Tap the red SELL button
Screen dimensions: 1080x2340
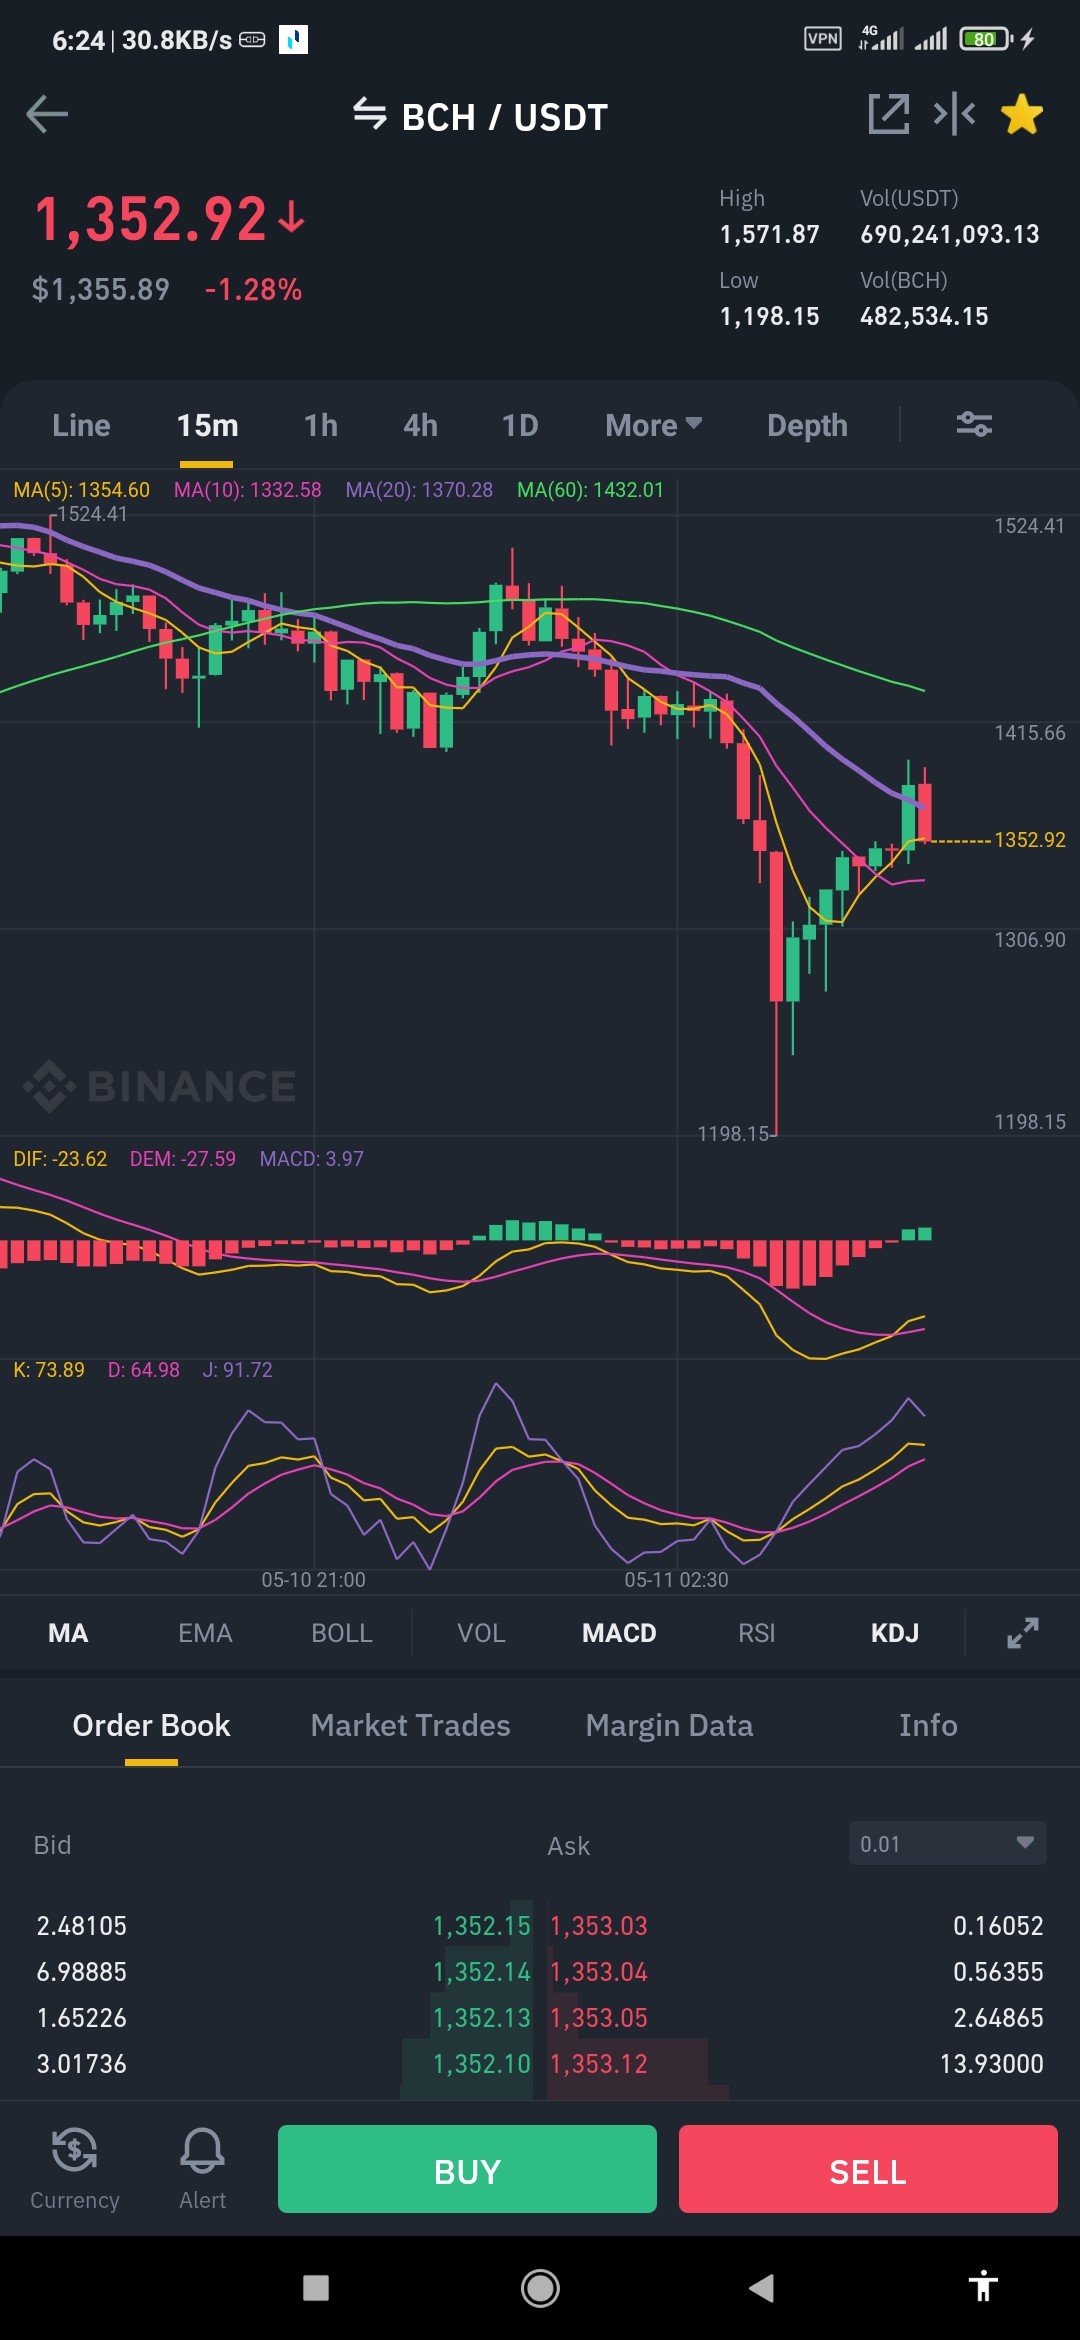868,2169
